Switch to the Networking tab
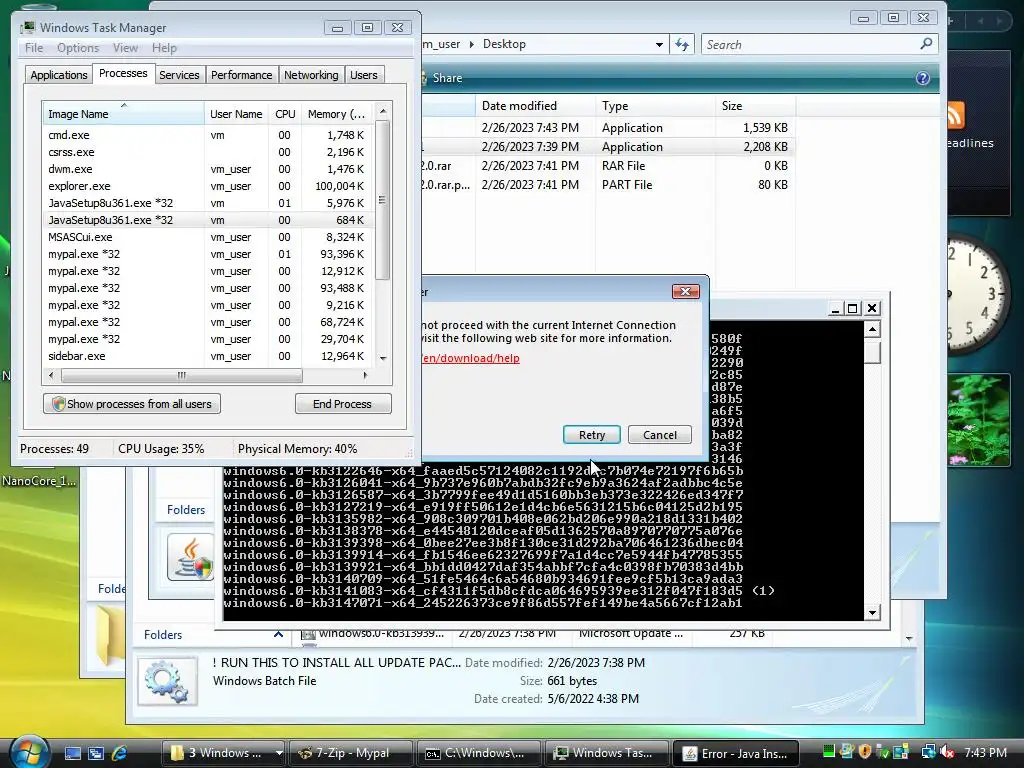The height and width of the screenshot is (768, 1024). [x=311, y=75]
